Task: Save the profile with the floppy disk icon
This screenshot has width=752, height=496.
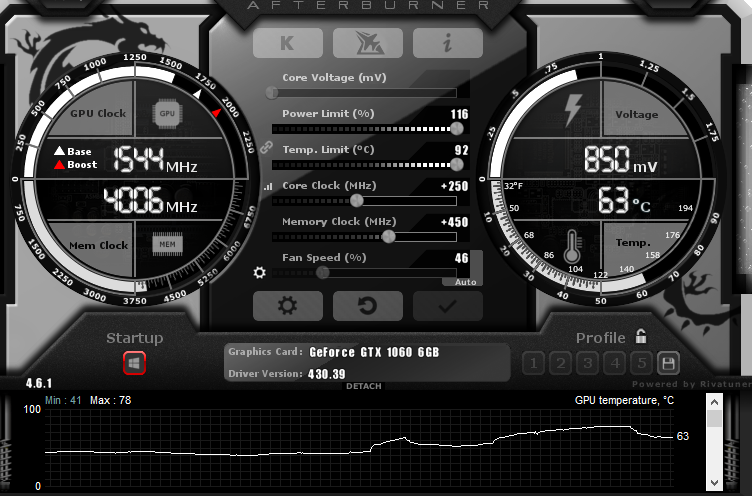Action: pos(669,364)
